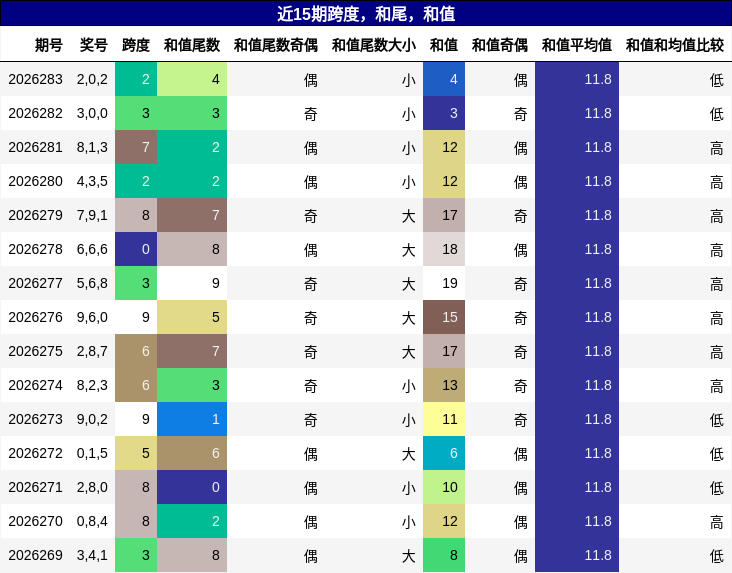The height and width of the screenshot is (573, 732).
Task: Click the 跨度 cell 7 in row 2026281
Action: [x=136, y=148]
